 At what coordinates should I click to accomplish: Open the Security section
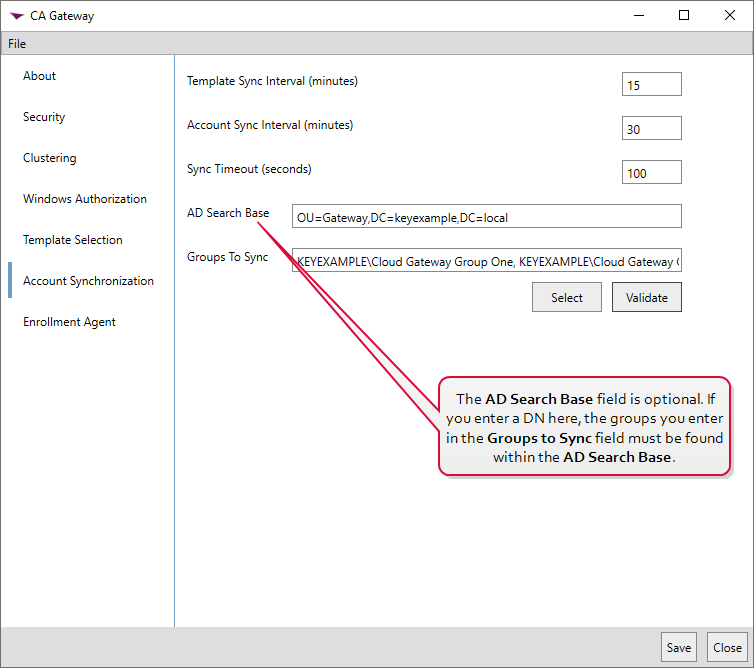point(44,117)
